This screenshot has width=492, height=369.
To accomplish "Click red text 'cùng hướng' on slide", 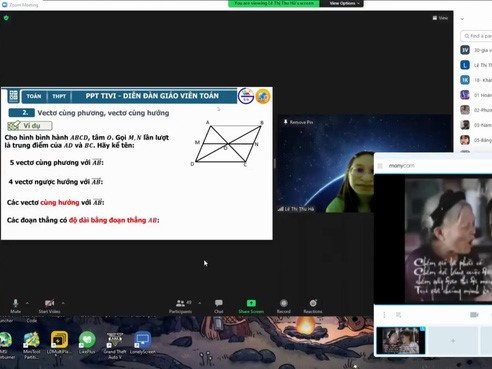I will coord(60,202).
